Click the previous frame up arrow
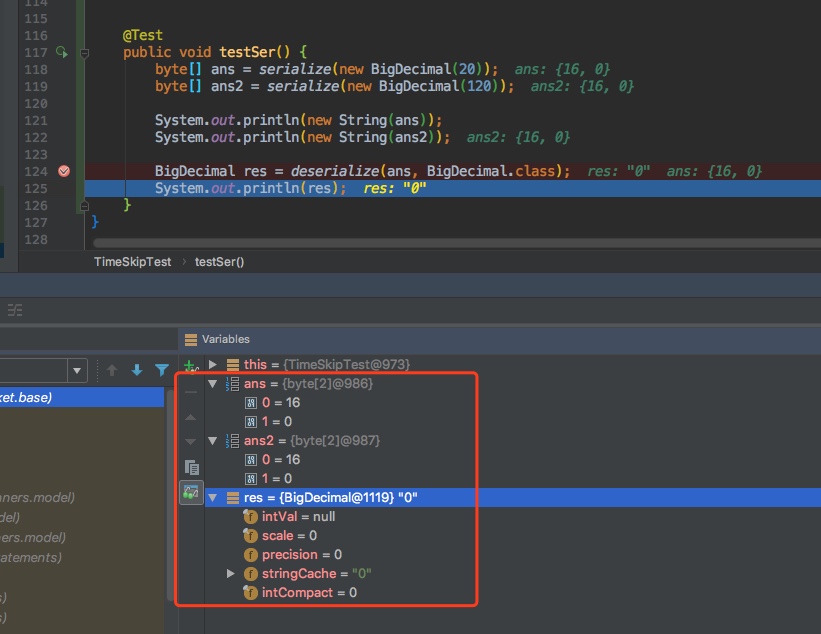 (112, 370)
